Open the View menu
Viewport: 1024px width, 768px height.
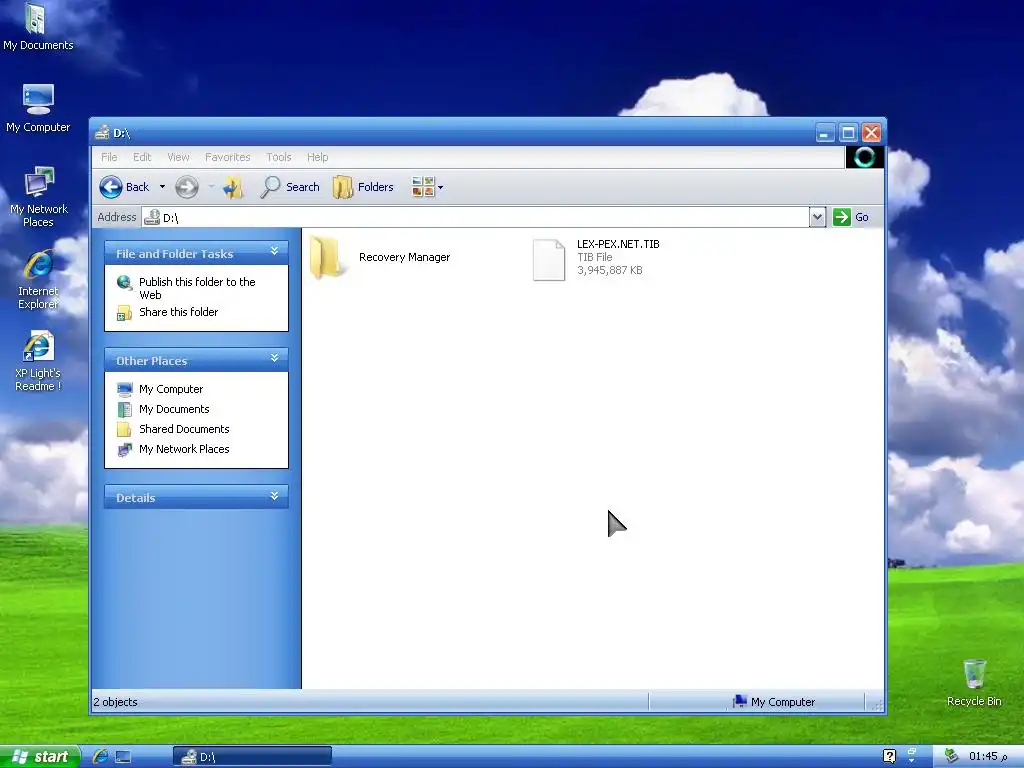178,157
